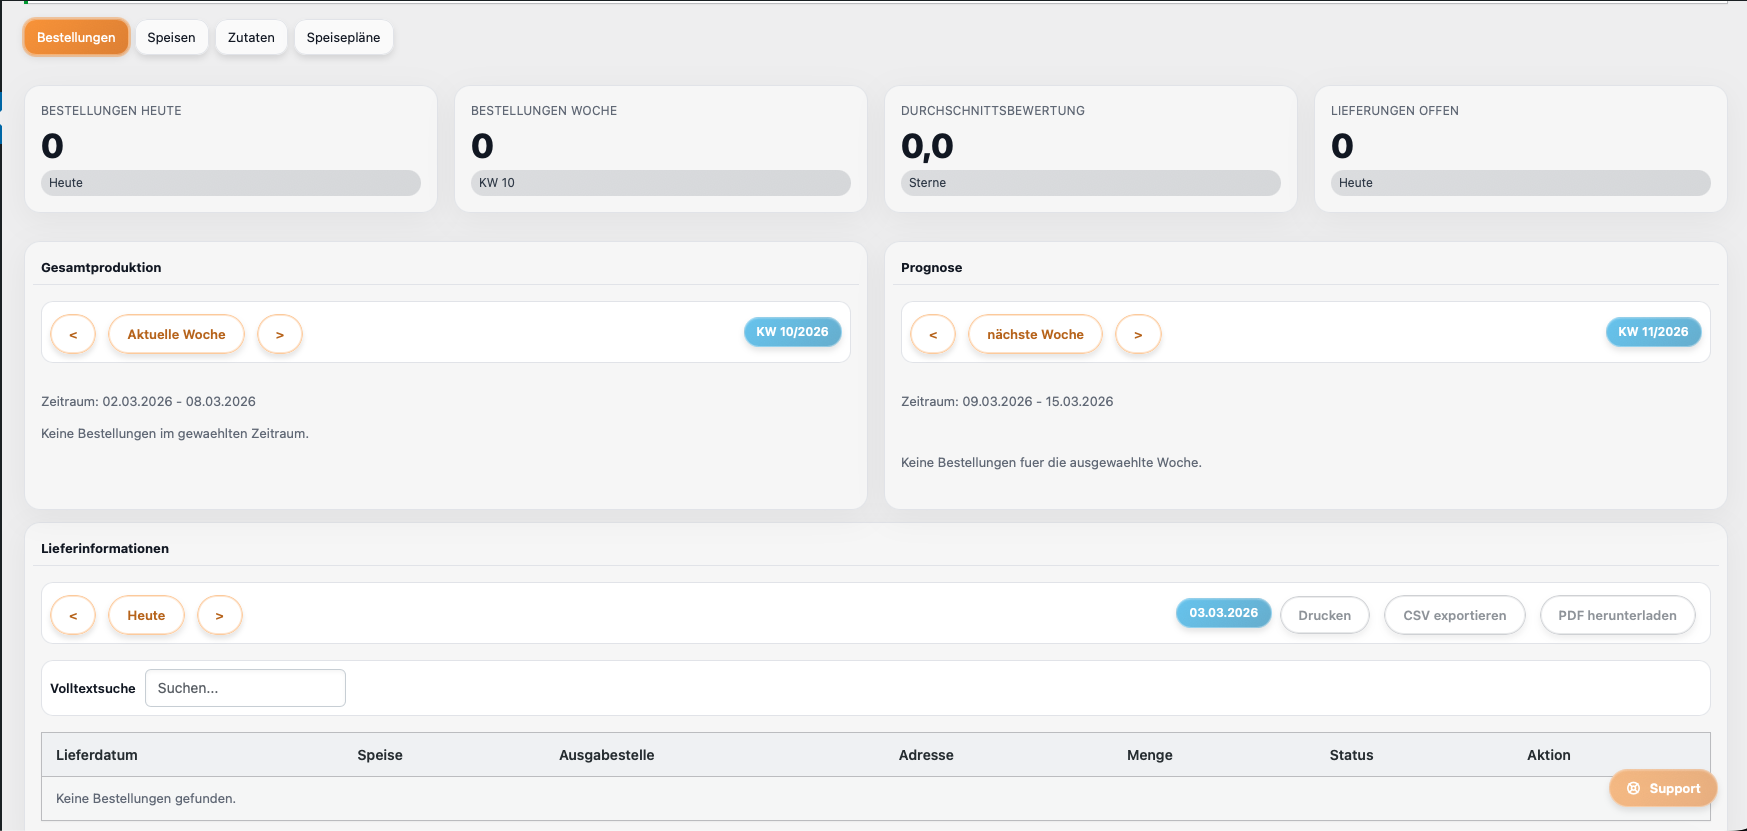Click the 03.03.2026 date badge

1223,613
